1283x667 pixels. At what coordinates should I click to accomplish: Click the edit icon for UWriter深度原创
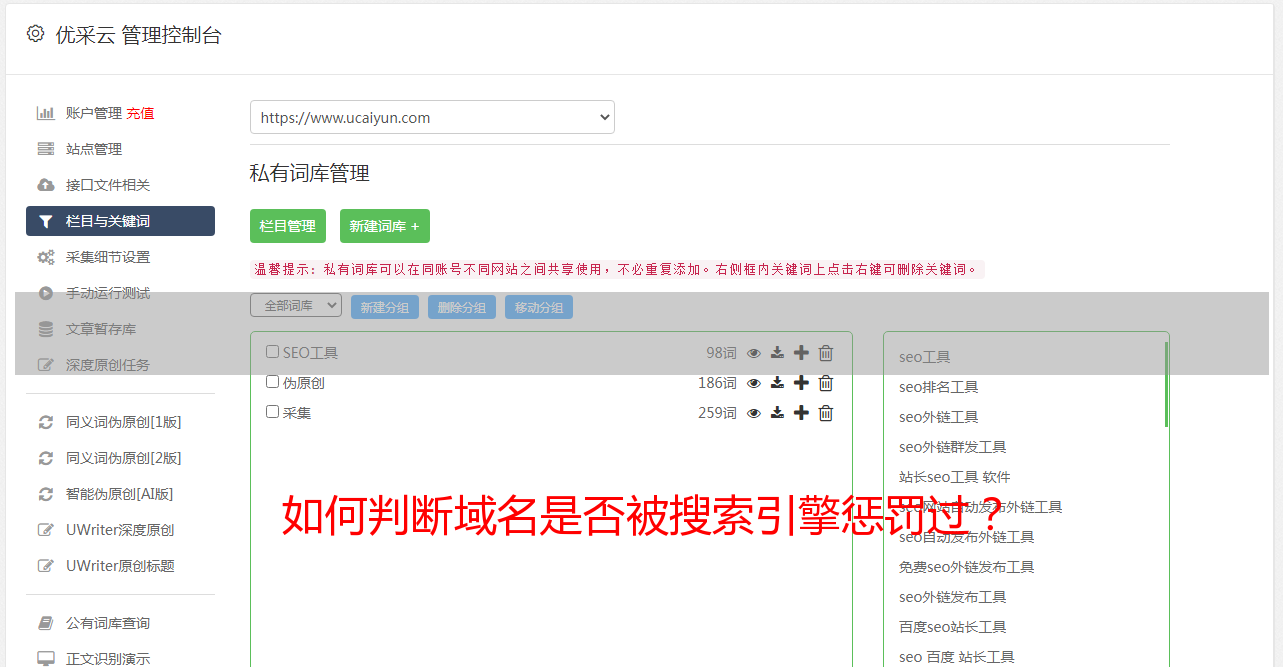point(46,530)
